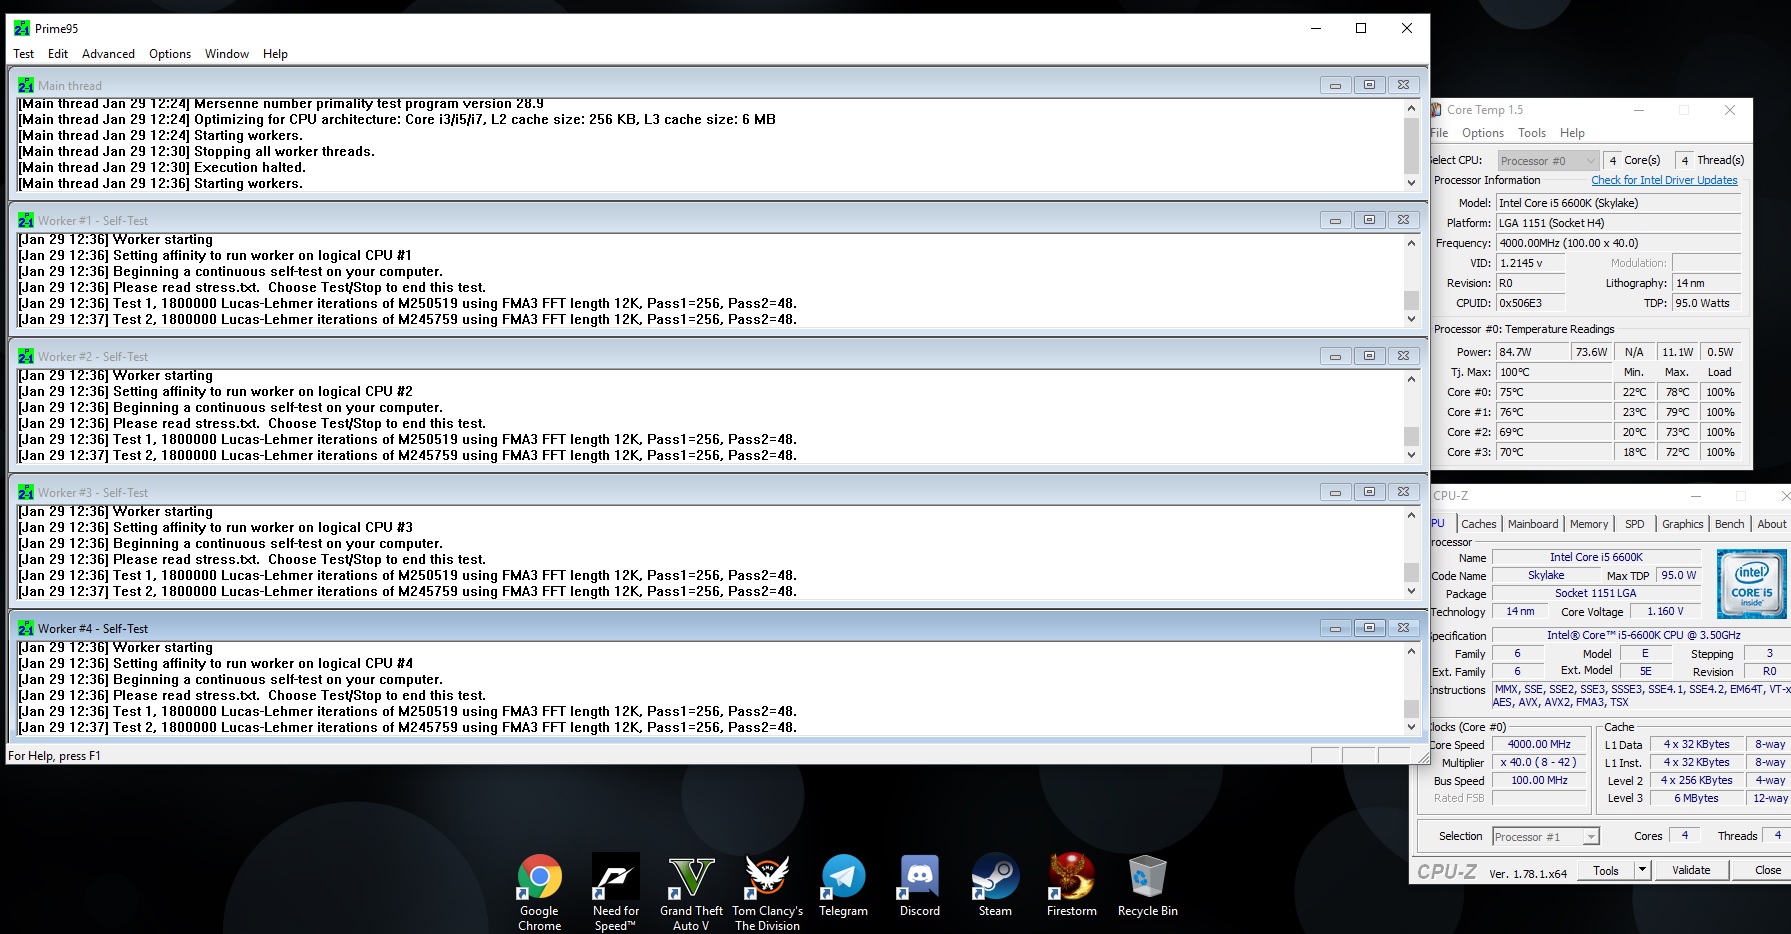Click the Worker #4 Self-Test window icon
The image size is (1791, 934).
click(x=26, y=628)
